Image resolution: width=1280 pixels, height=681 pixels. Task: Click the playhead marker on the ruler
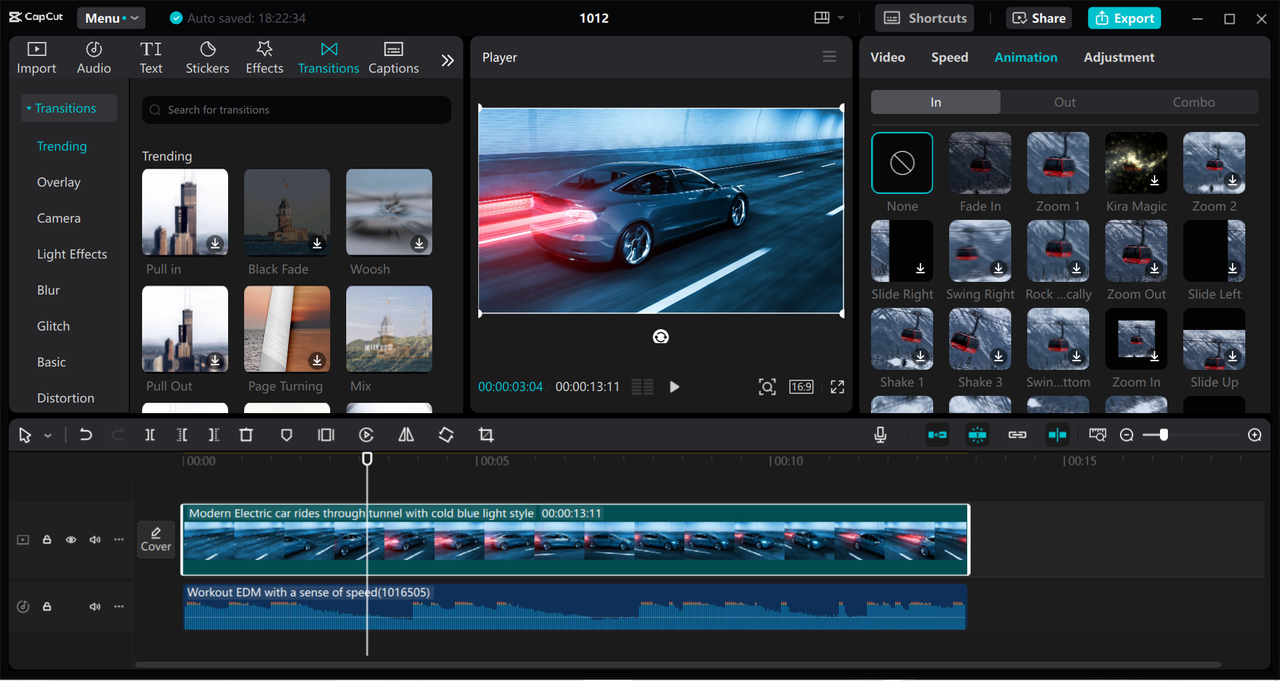coord(367,458)
